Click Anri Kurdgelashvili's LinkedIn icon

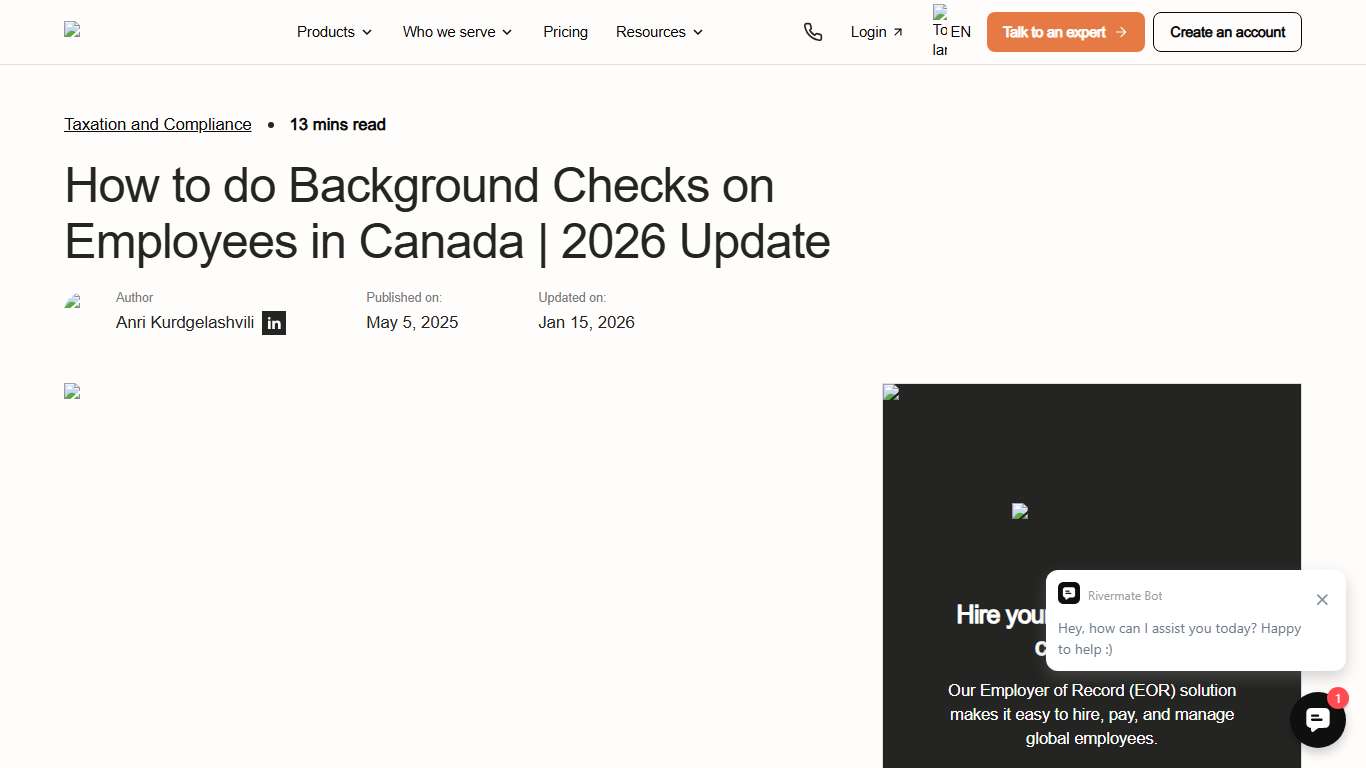pos(273,323)
